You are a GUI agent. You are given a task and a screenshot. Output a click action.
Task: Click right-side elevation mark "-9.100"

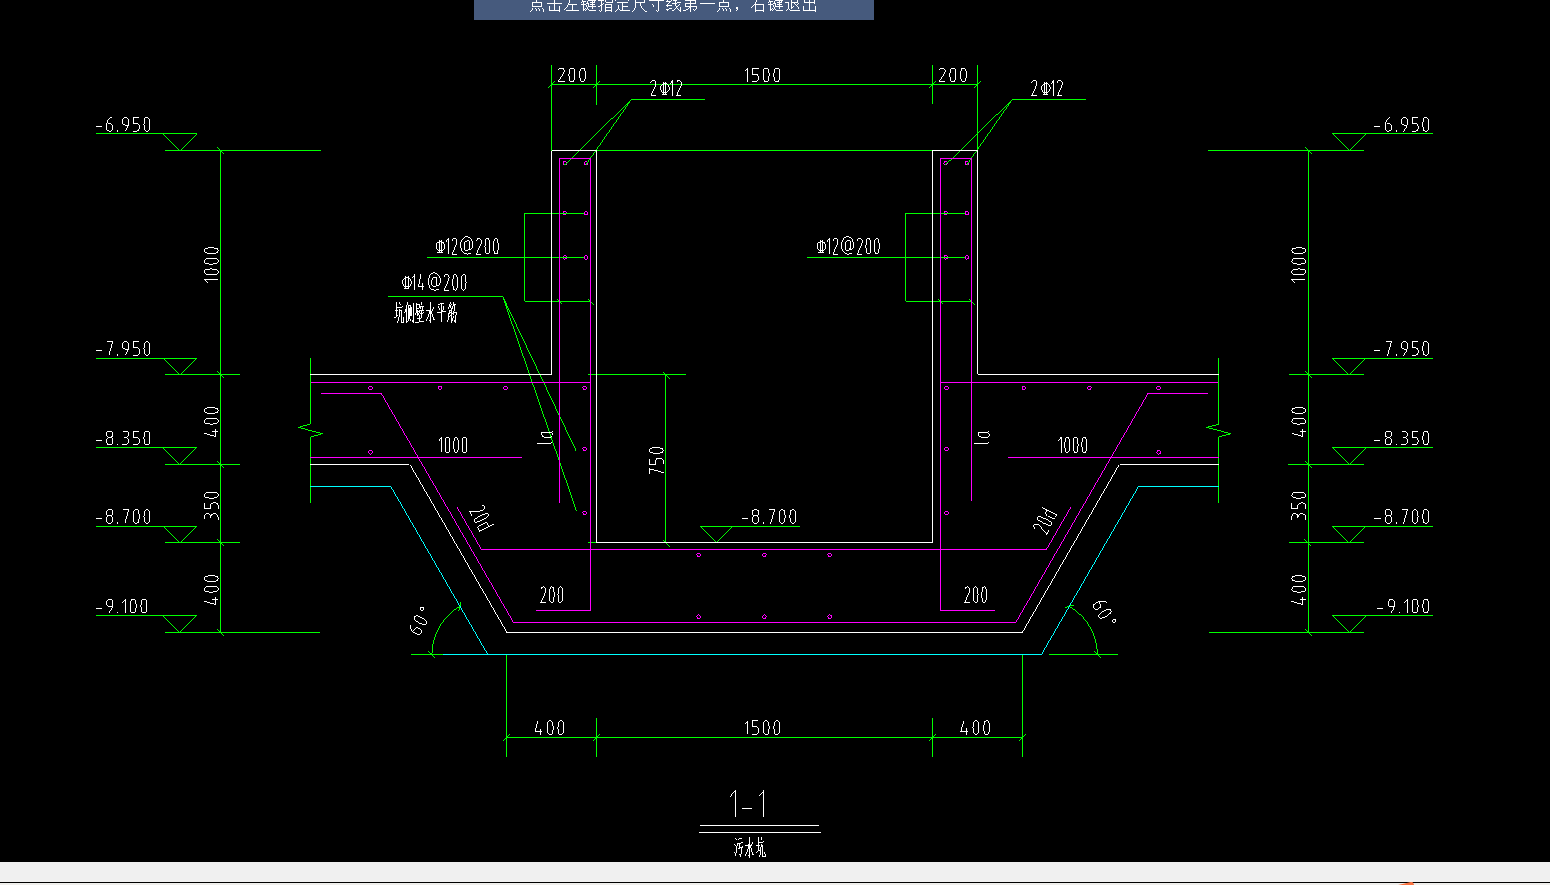pyautogui.click(x=1402, y=606)
